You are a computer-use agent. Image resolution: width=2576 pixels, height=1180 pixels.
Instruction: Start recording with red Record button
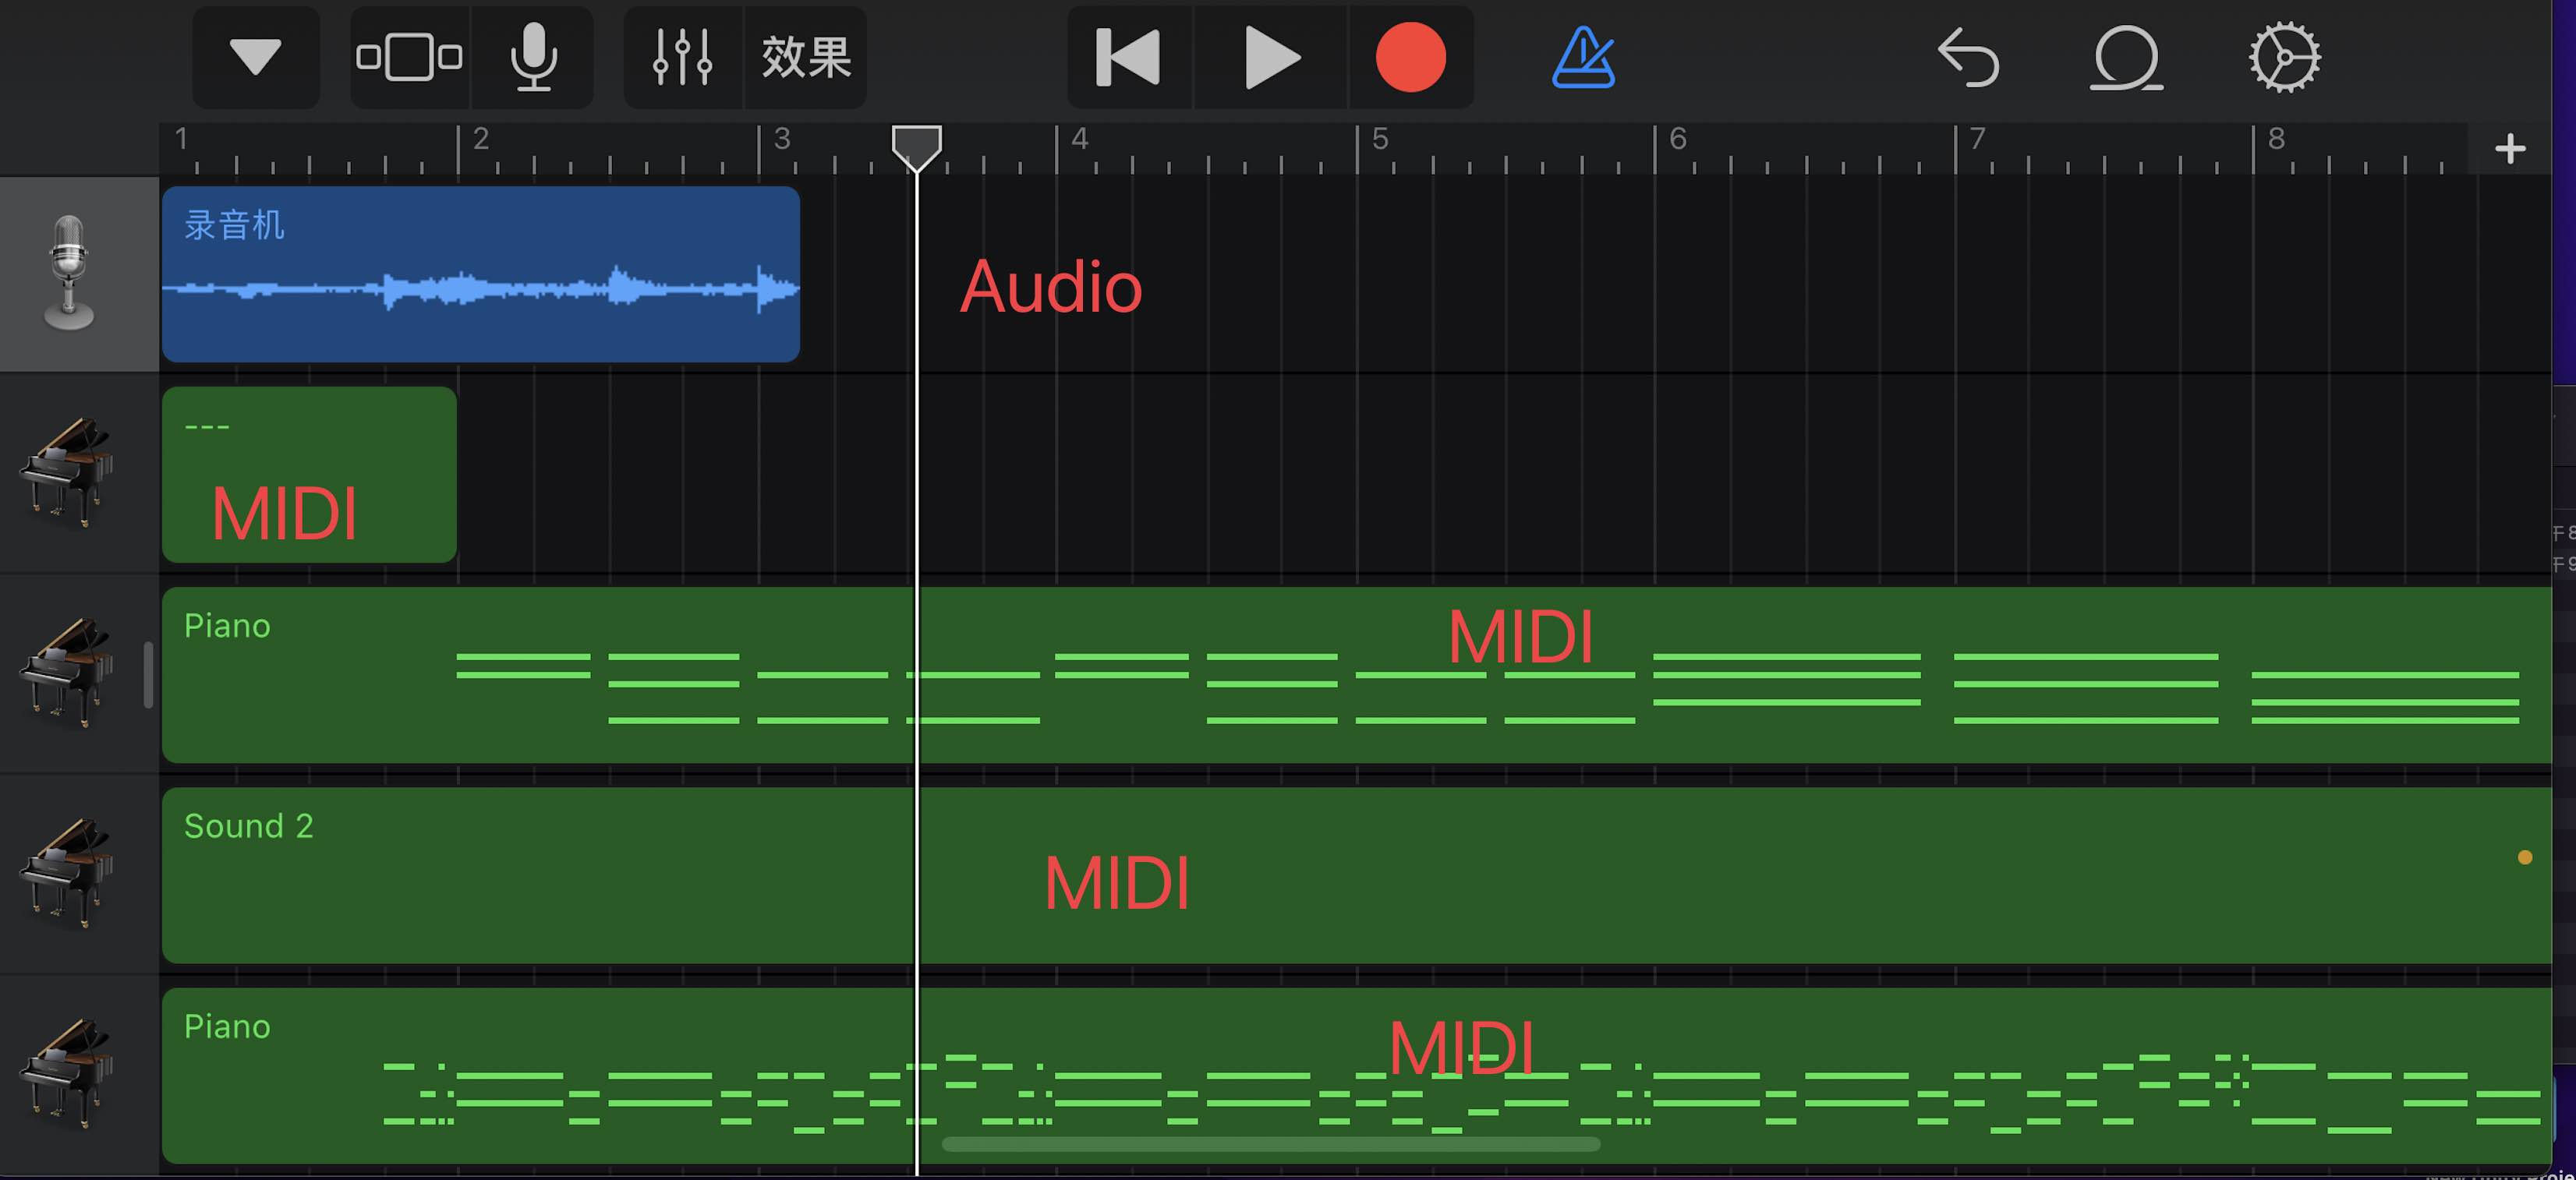(1410, 57)
